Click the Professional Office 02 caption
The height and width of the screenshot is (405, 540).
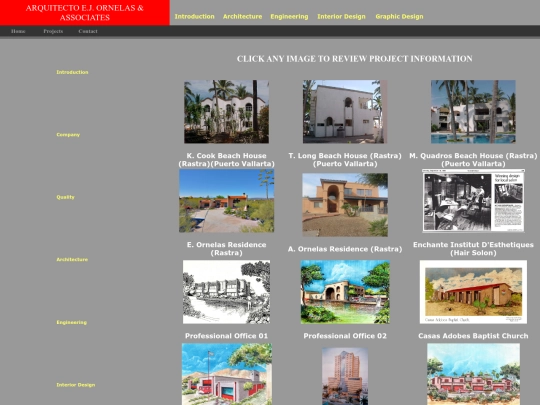[345, 336]
